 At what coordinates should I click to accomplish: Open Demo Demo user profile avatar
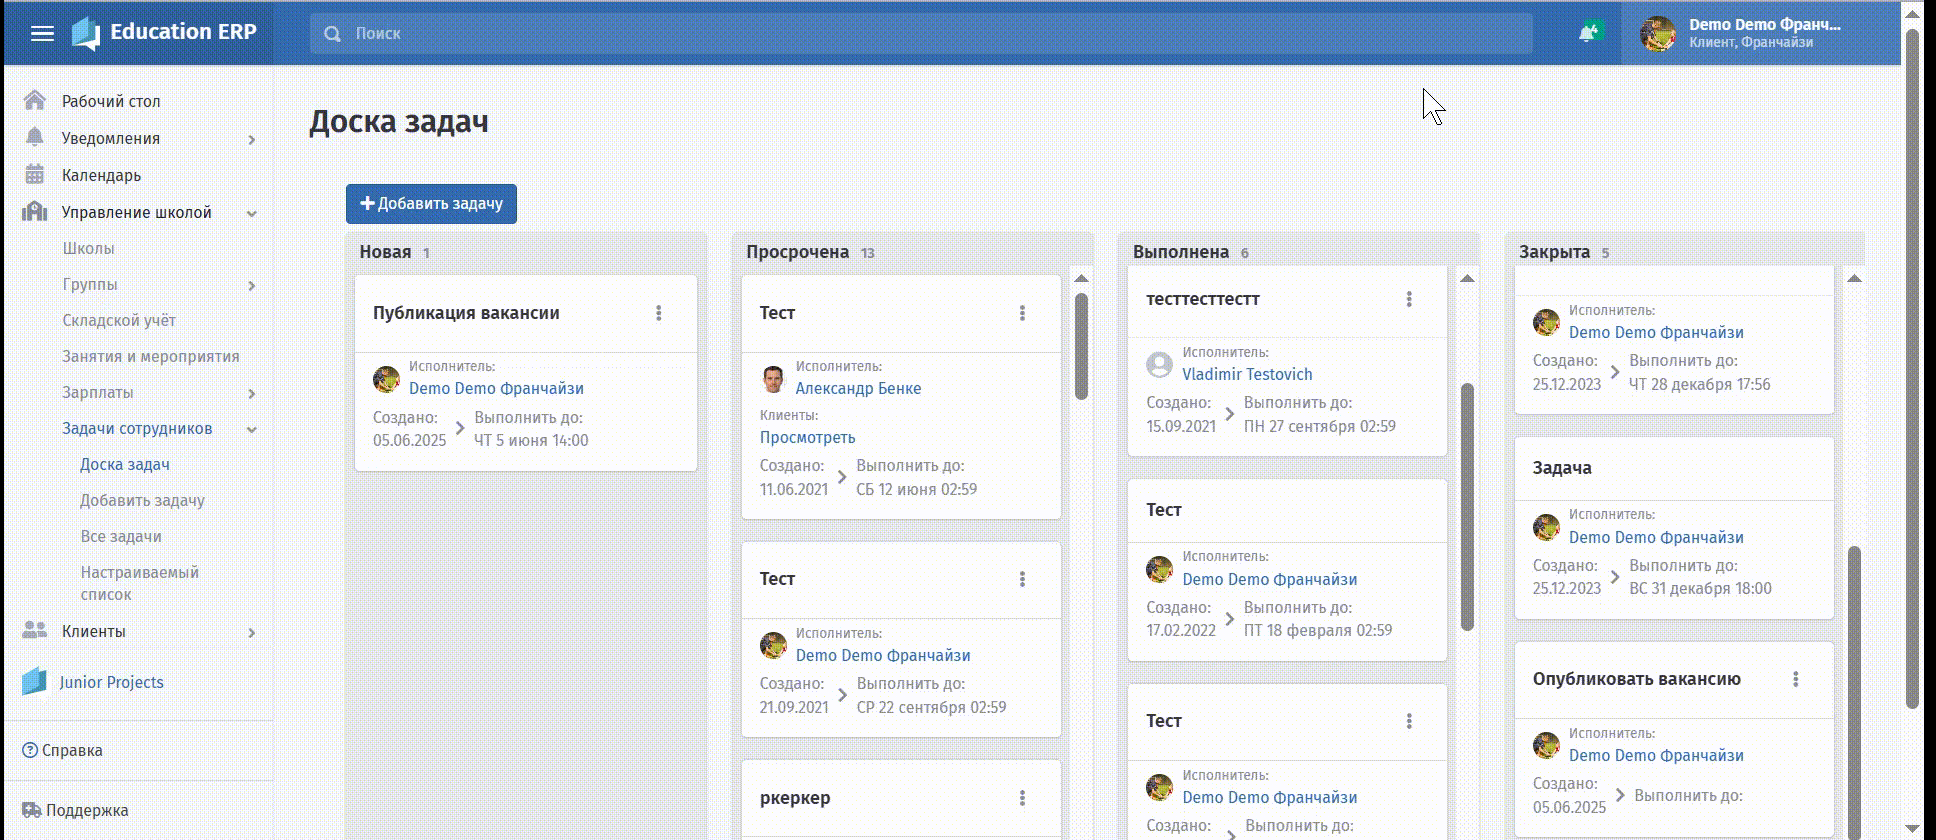click(1657, 33)
